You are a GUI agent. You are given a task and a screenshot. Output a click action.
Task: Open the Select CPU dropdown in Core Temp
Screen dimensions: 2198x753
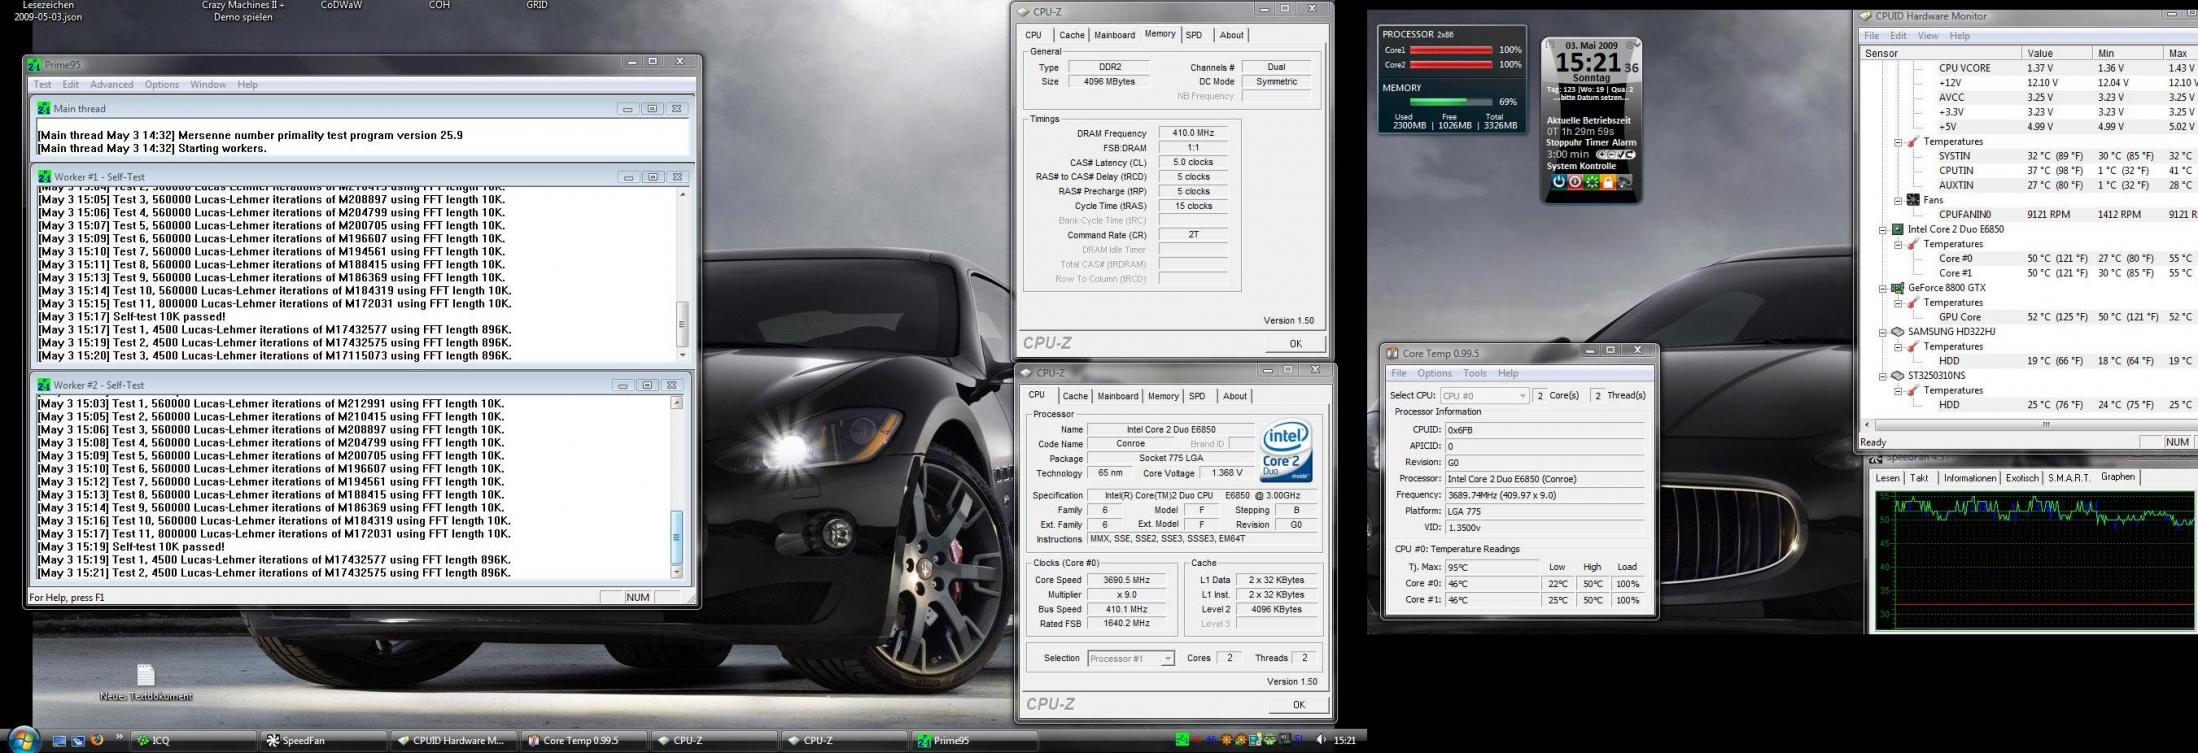[1484, 396]
